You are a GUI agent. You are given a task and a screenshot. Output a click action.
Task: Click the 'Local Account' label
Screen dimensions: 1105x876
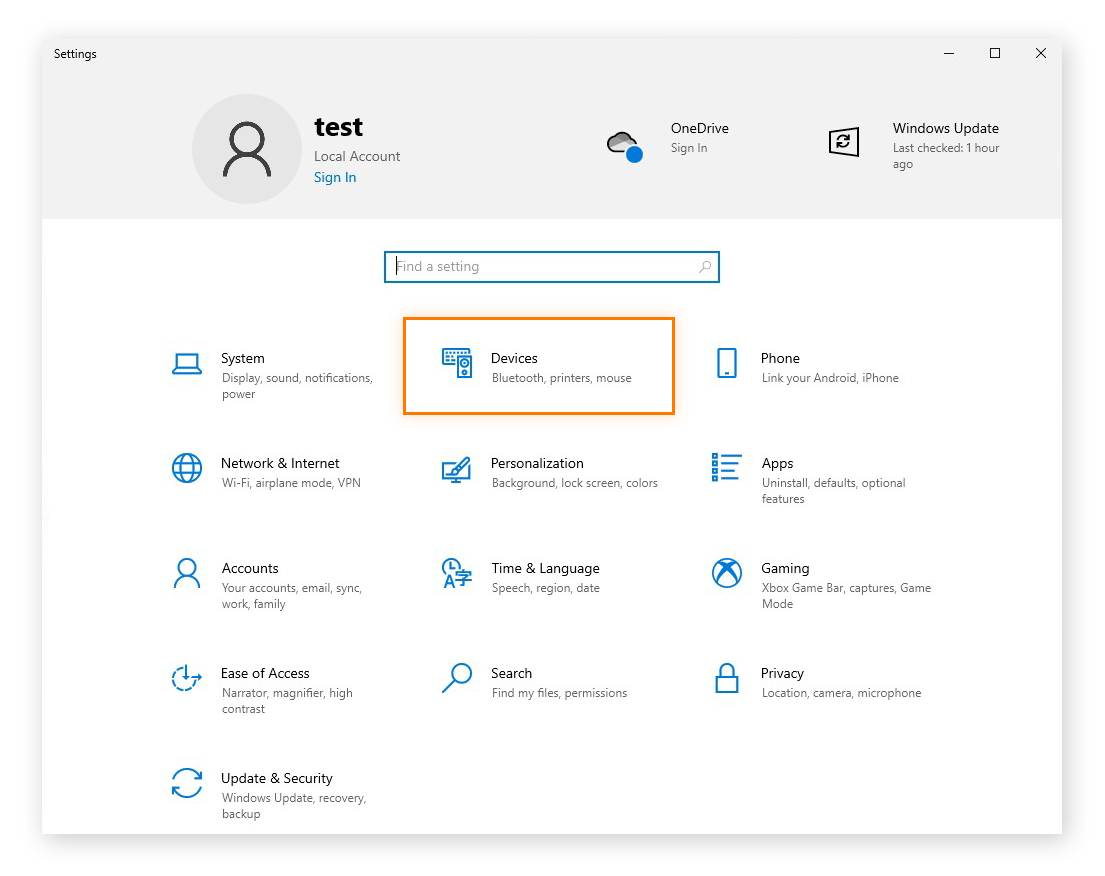click(357, 156)
